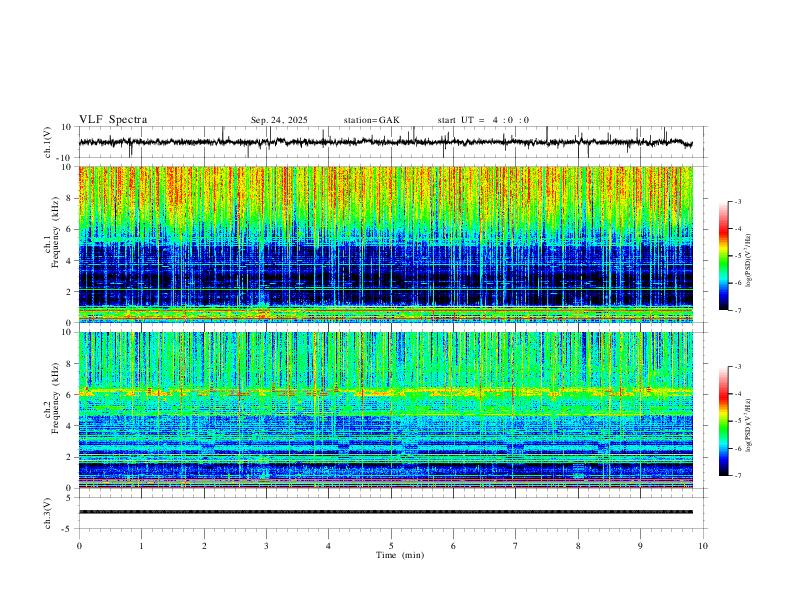Viewport: 792px width, 612px height.
Task: Click the "-7" label on ch.1 colorbar
Action: tap(737, 310)
